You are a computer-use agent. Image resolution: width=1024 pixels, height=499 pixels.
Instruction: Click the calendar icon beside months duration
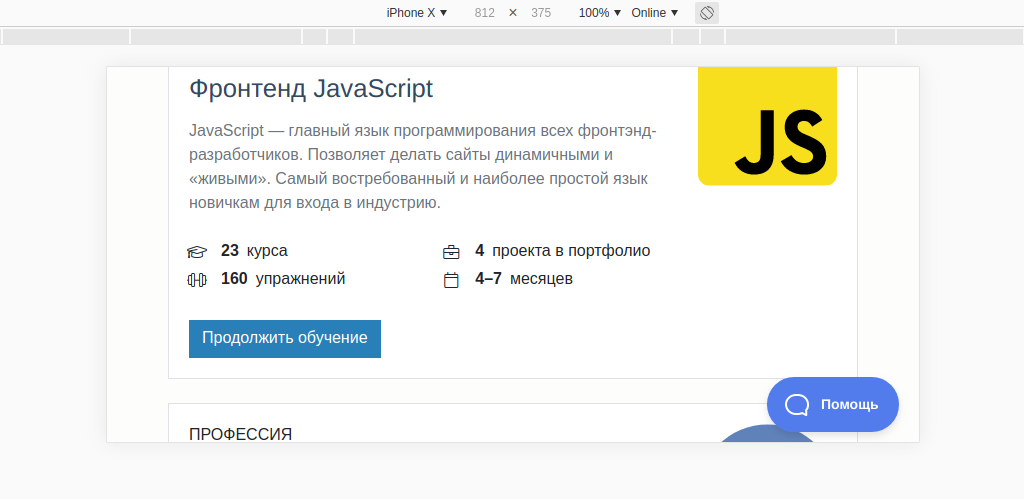(451, 280)
